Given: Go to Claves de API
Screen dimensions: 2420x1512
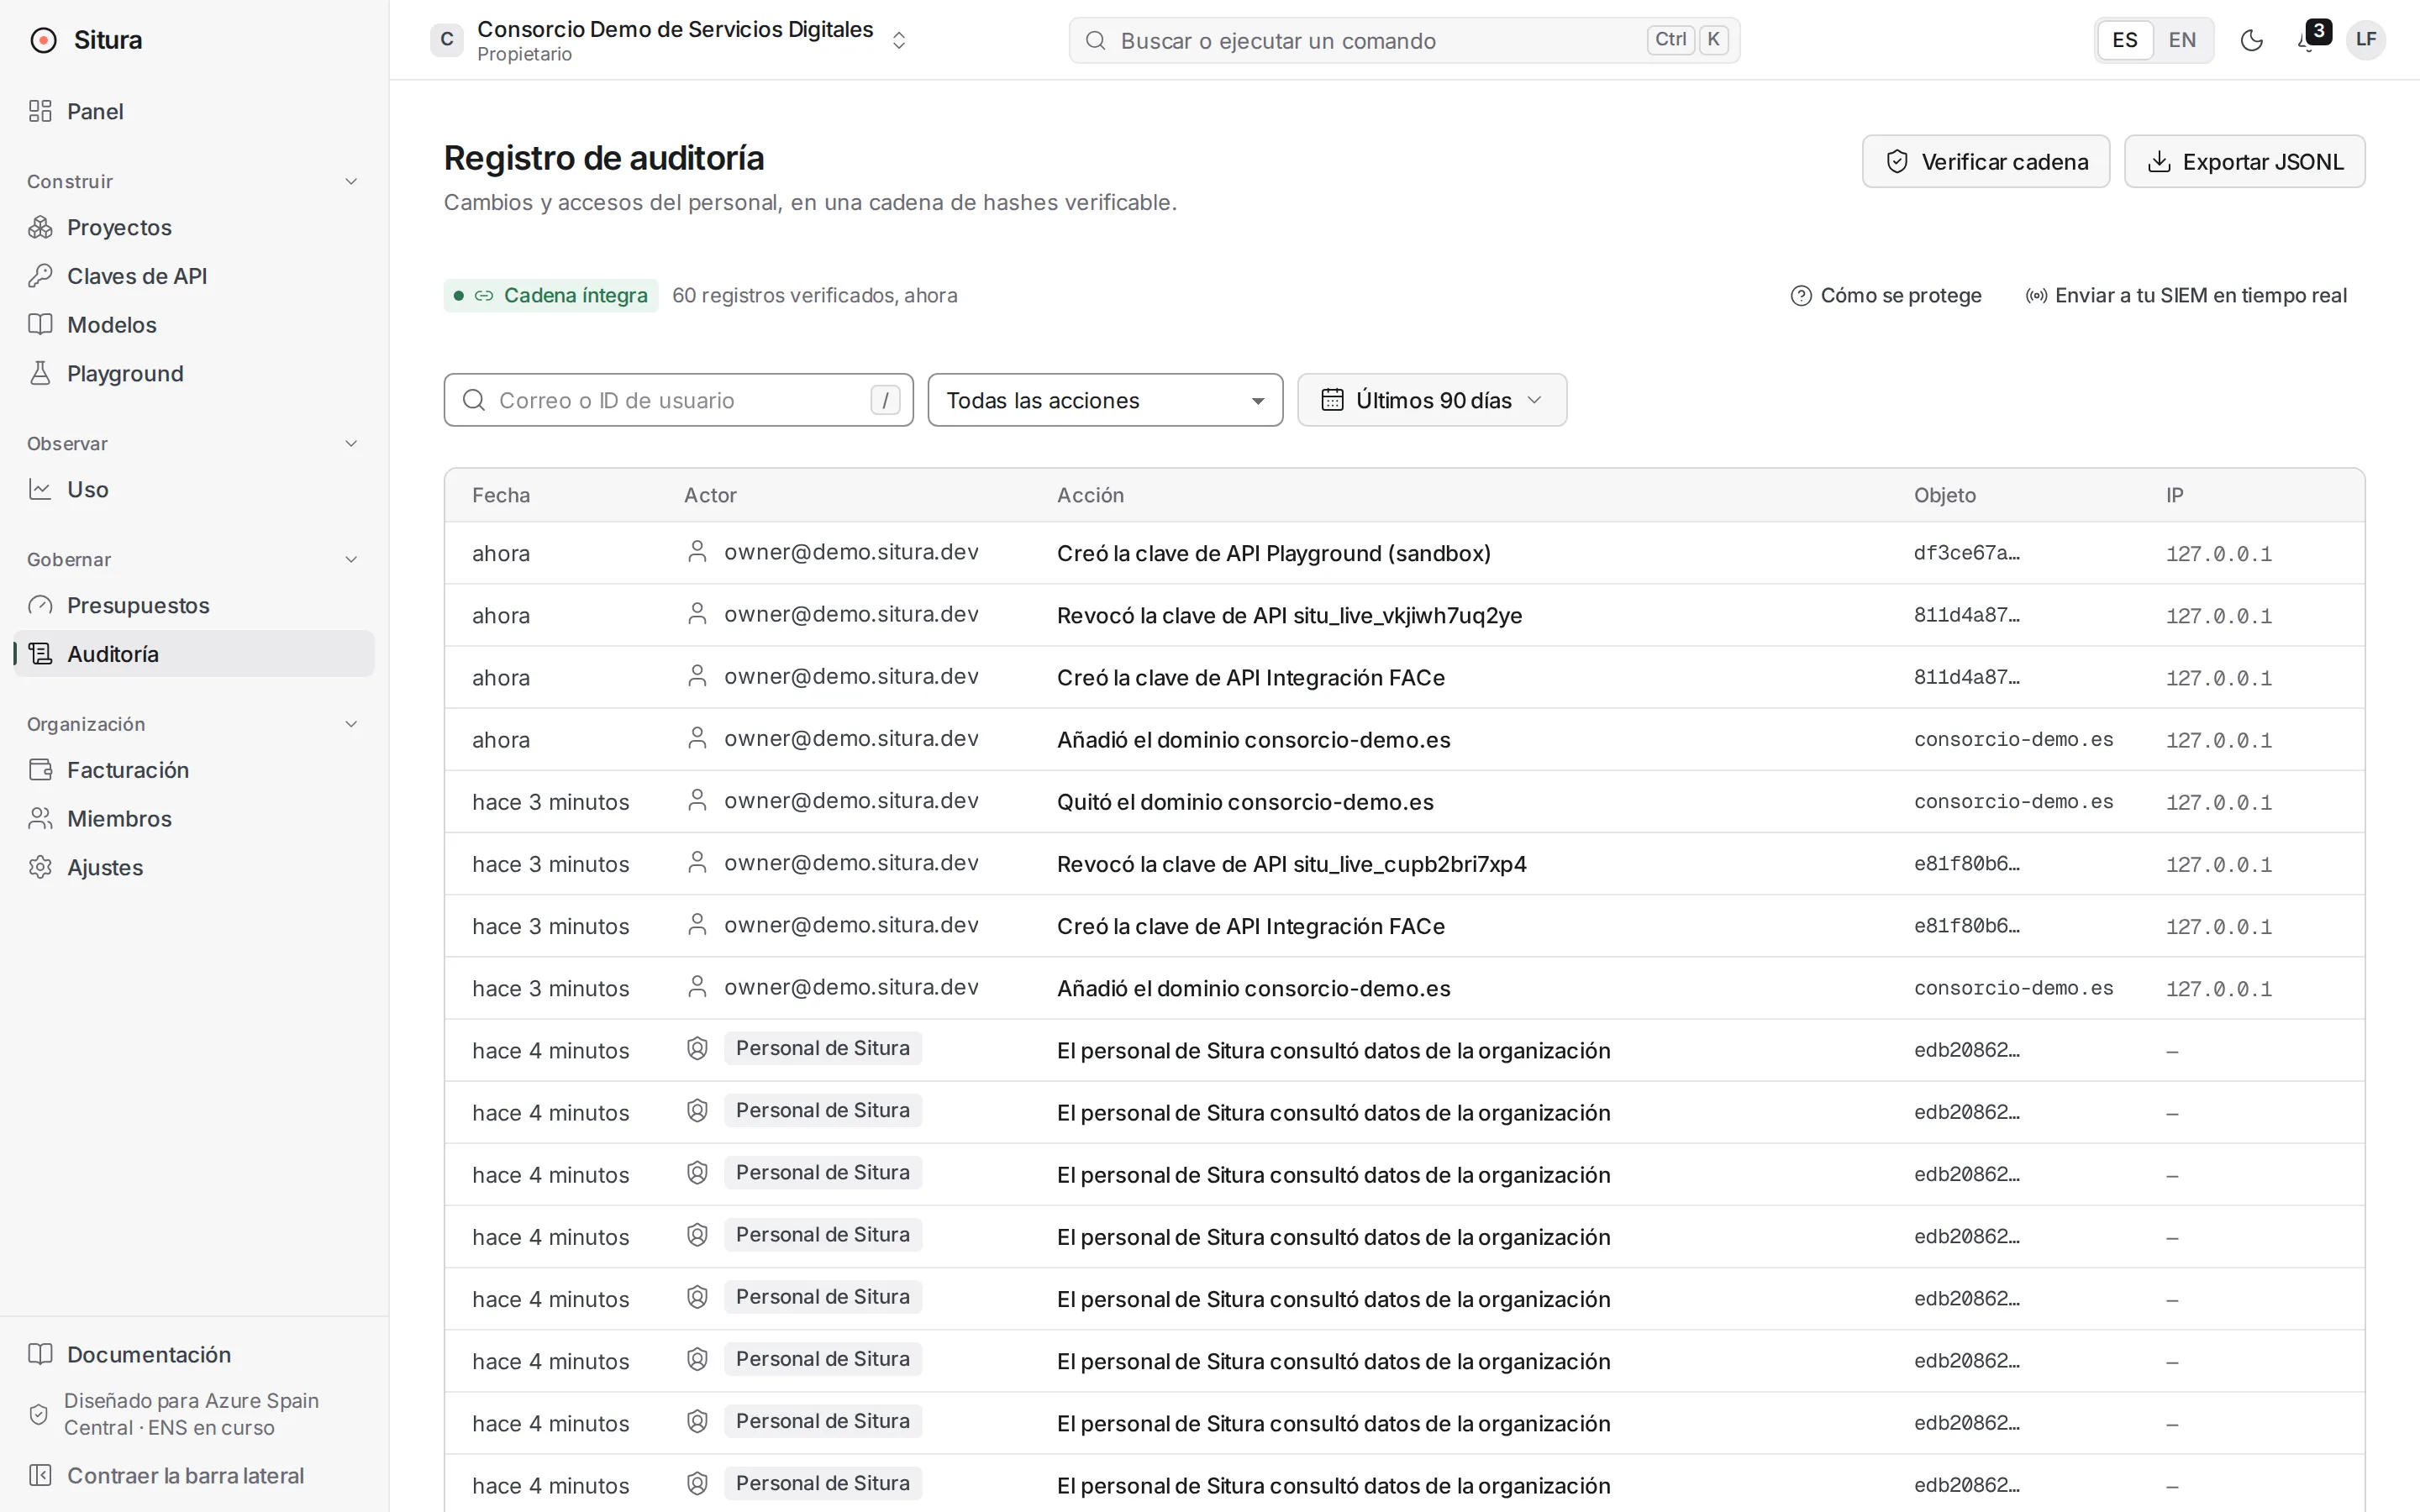Looking at the screenshot, I should pos(195,276).
